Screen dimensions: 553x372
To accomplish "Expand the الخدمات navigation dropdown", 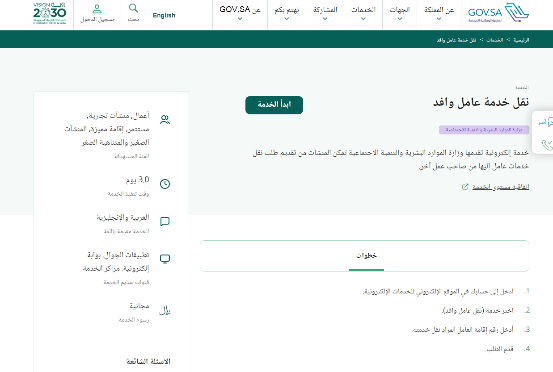I will pos(363,13).
